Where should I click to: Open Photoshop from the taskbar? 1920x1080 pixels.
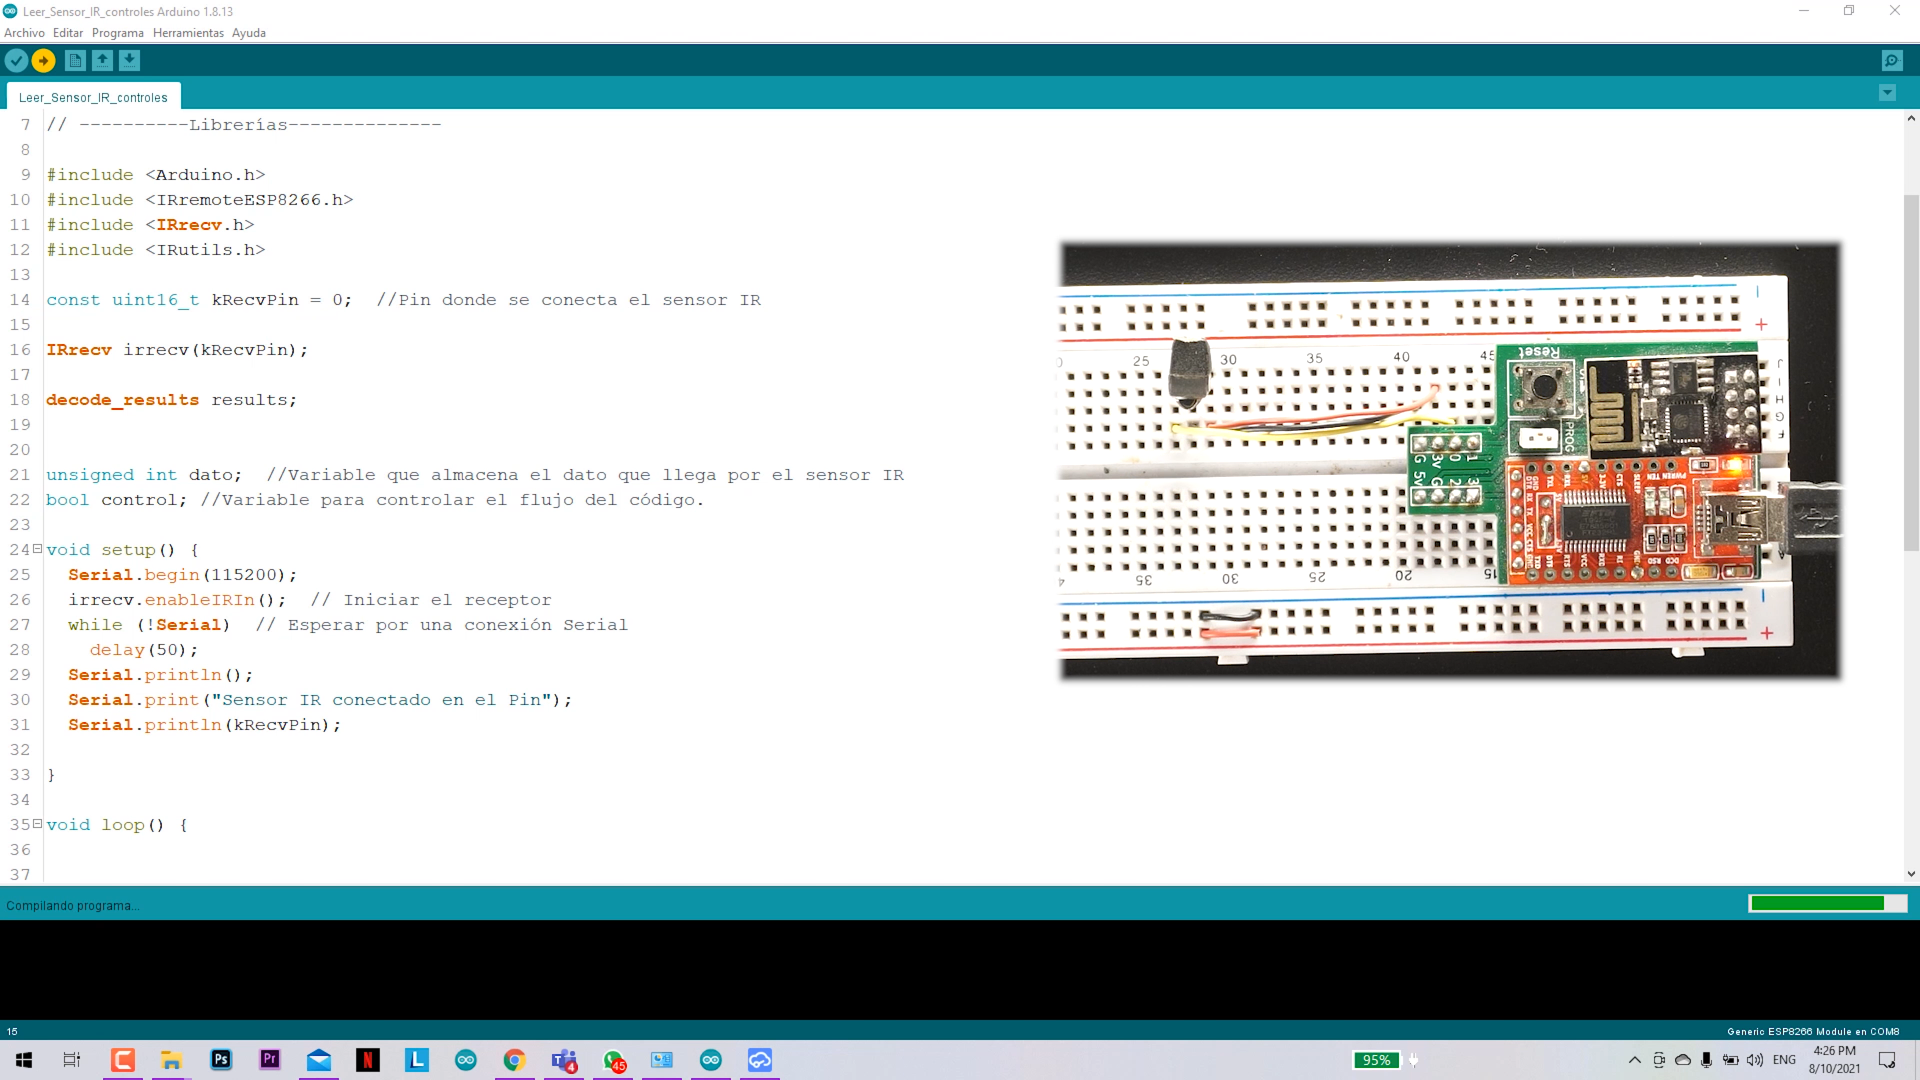(x=221, y=1060)
